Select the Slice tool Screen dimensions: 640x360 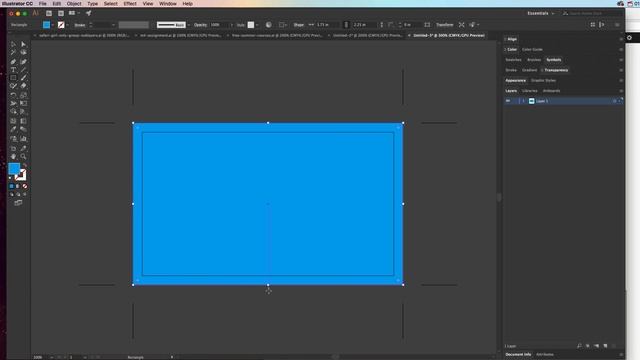tap(23, 148)
